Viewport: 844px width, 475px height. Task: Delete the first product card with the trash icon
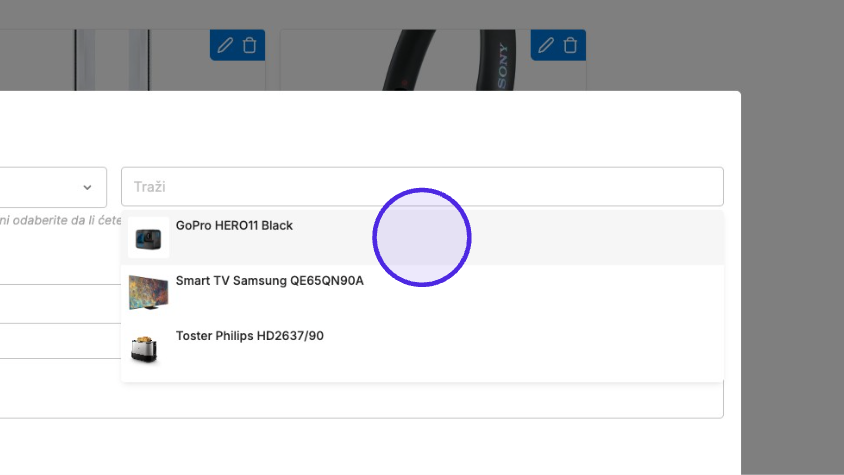click(x=249, y=45)
